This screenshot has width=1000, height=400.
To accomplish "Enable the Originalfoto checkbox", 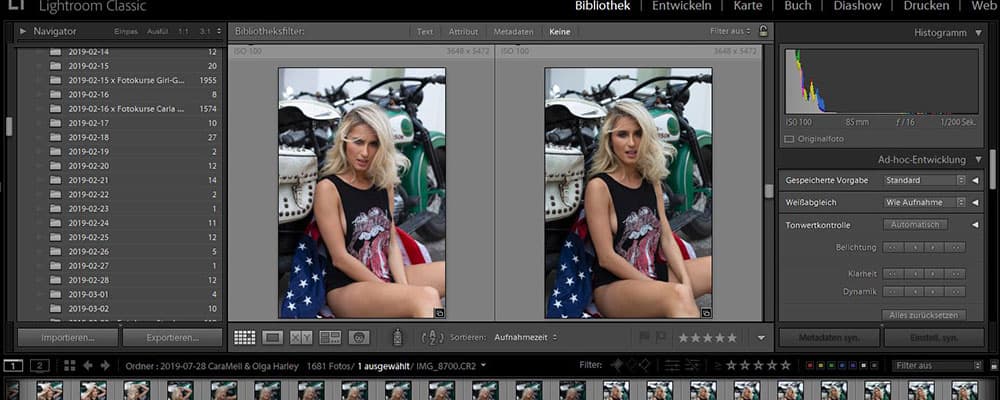I will click(x=789, y=138).
